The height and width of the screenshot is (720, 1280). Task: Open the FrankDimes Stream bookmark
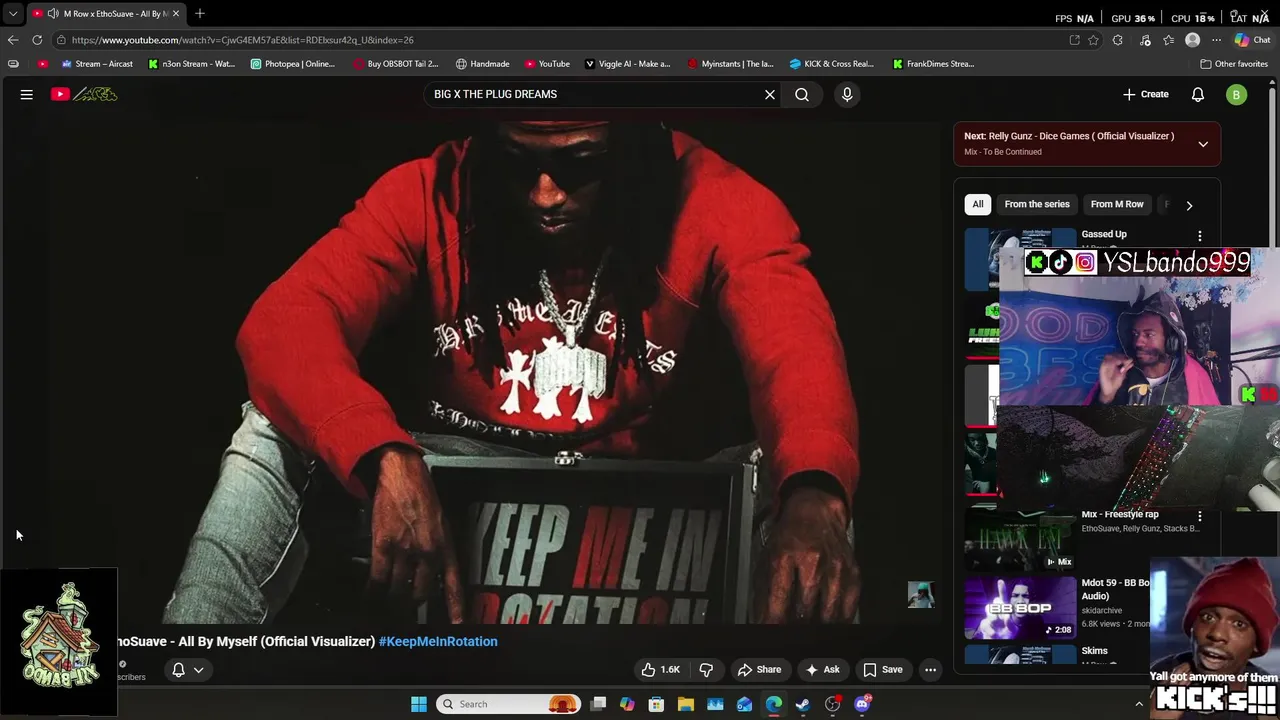(x=933, y=64)
